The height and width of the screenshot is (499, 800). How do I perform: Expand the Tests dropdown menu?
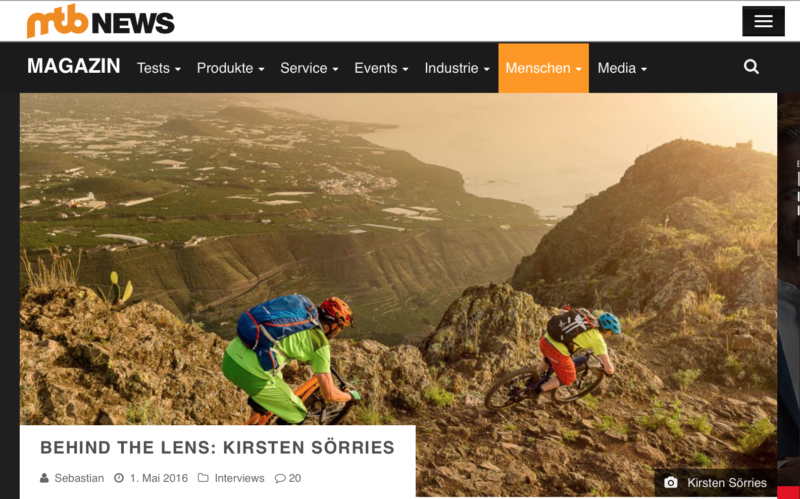point(159,68)
